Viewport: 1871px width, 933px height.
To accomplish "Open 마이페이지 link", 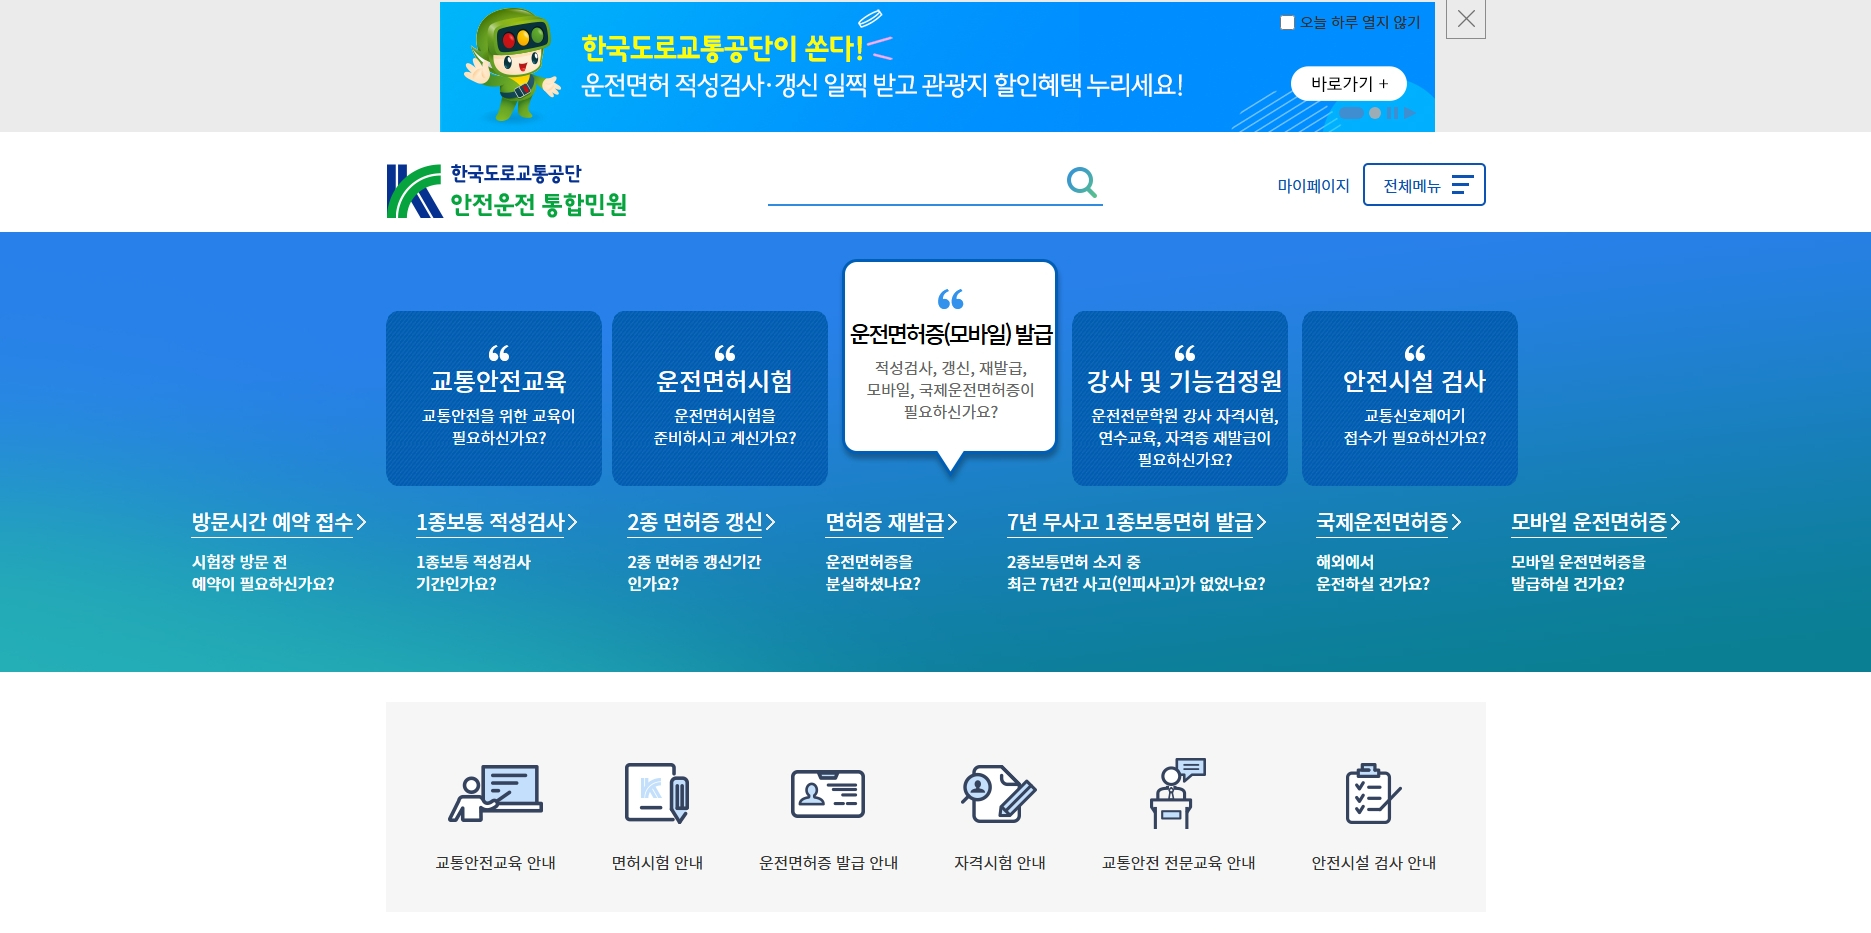I will pyautogui.click(x=1313, y=185).
